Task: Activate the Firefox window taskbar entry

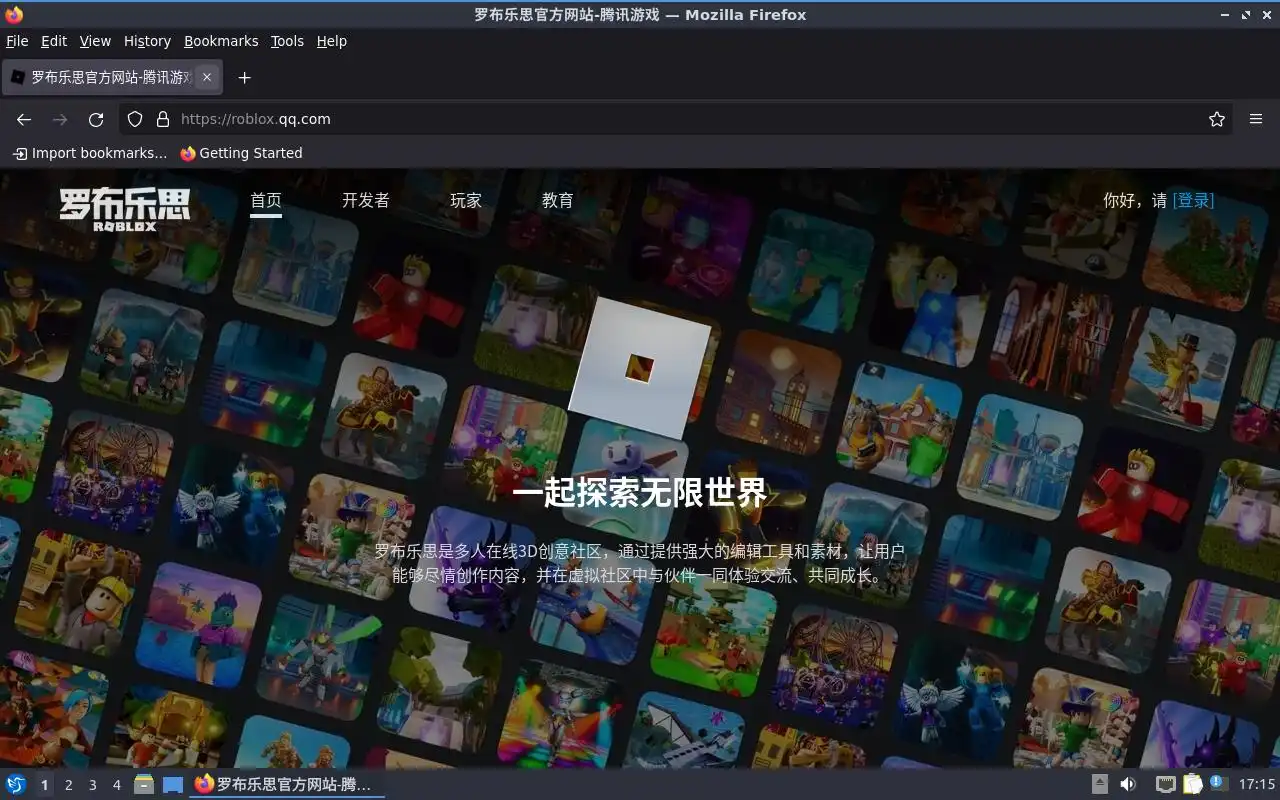Action: pyautogui.click(x=286, y=785)
